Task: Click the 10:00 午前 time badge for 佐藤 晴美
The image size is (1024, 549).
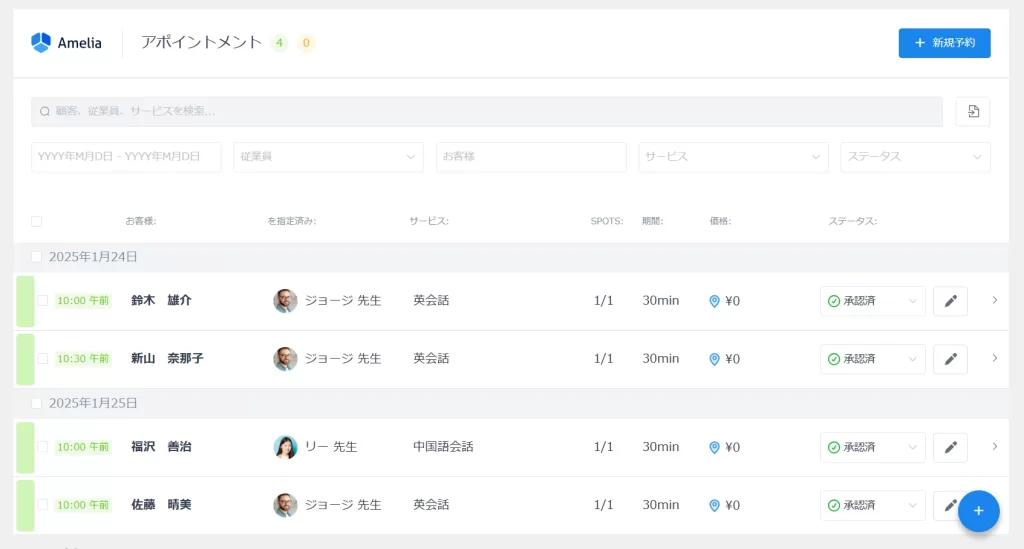Action: tap(83, 505)
